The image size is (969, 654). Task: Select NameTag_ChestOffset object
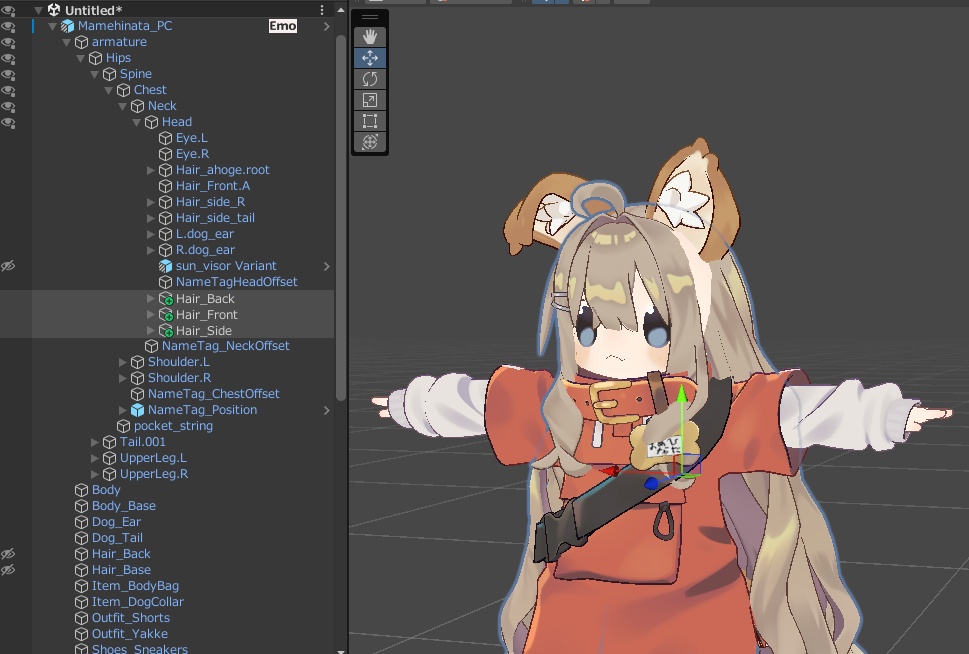click(213, 394)
